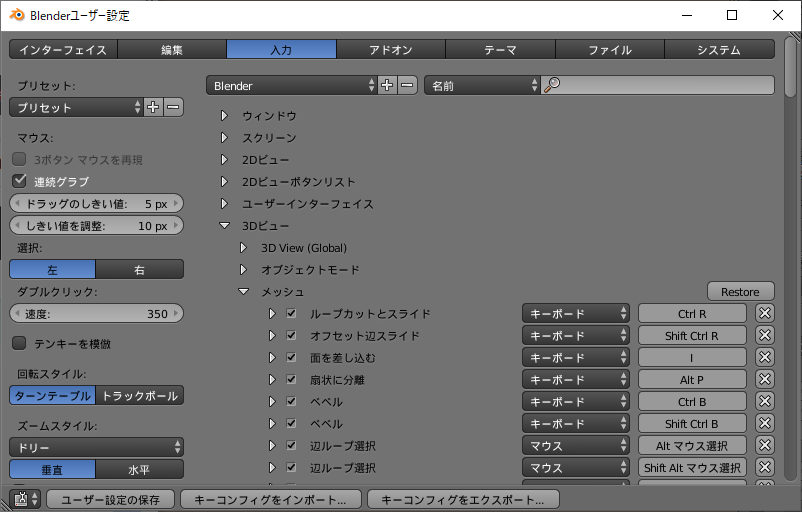This screenshot has height=512, width=802.
Task: Remove keyconfig with minus beside Blender dropdown
Action: click(x=407, y=85)
